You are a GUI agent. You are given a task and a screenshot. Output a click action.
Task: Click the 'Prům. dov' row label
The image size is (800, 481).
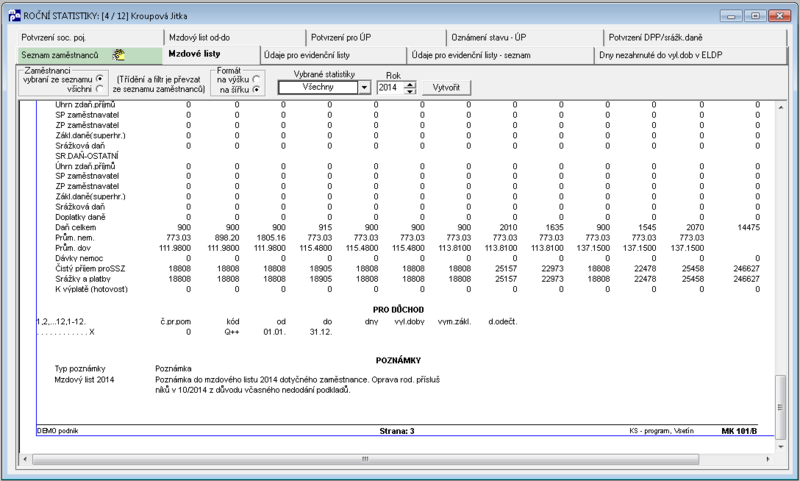(x=73, y=248)
